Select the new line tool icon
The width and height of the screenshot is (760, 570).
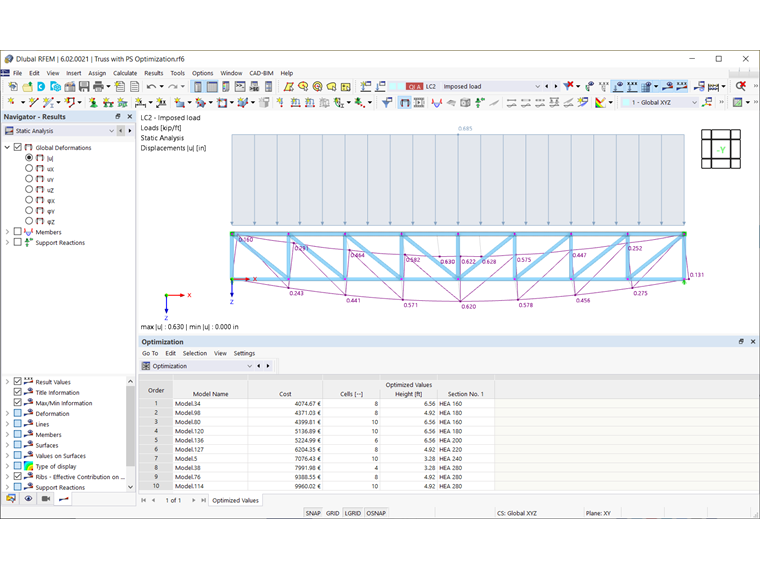point(33,102)
